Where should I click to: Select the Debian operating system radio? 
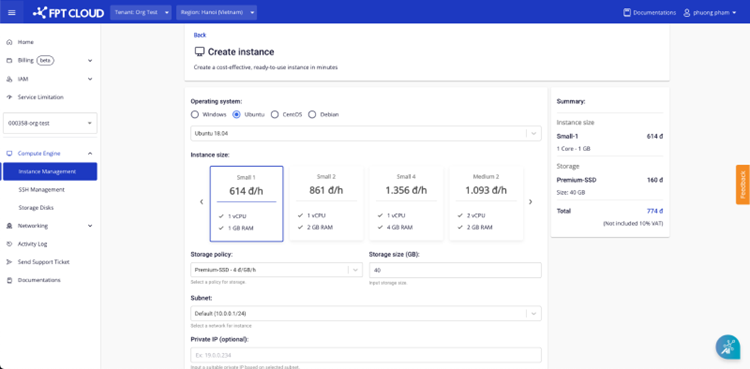coord(312,114)
